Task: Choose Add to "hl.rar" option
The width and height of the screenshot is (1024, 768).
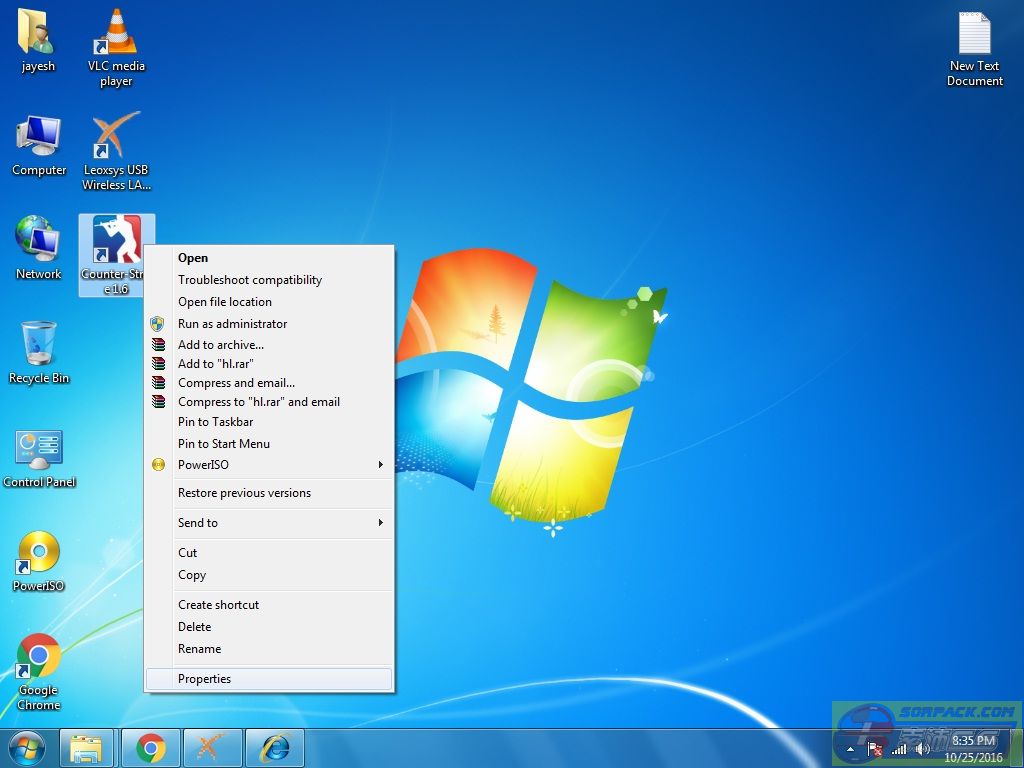Action: pos(215,364)
